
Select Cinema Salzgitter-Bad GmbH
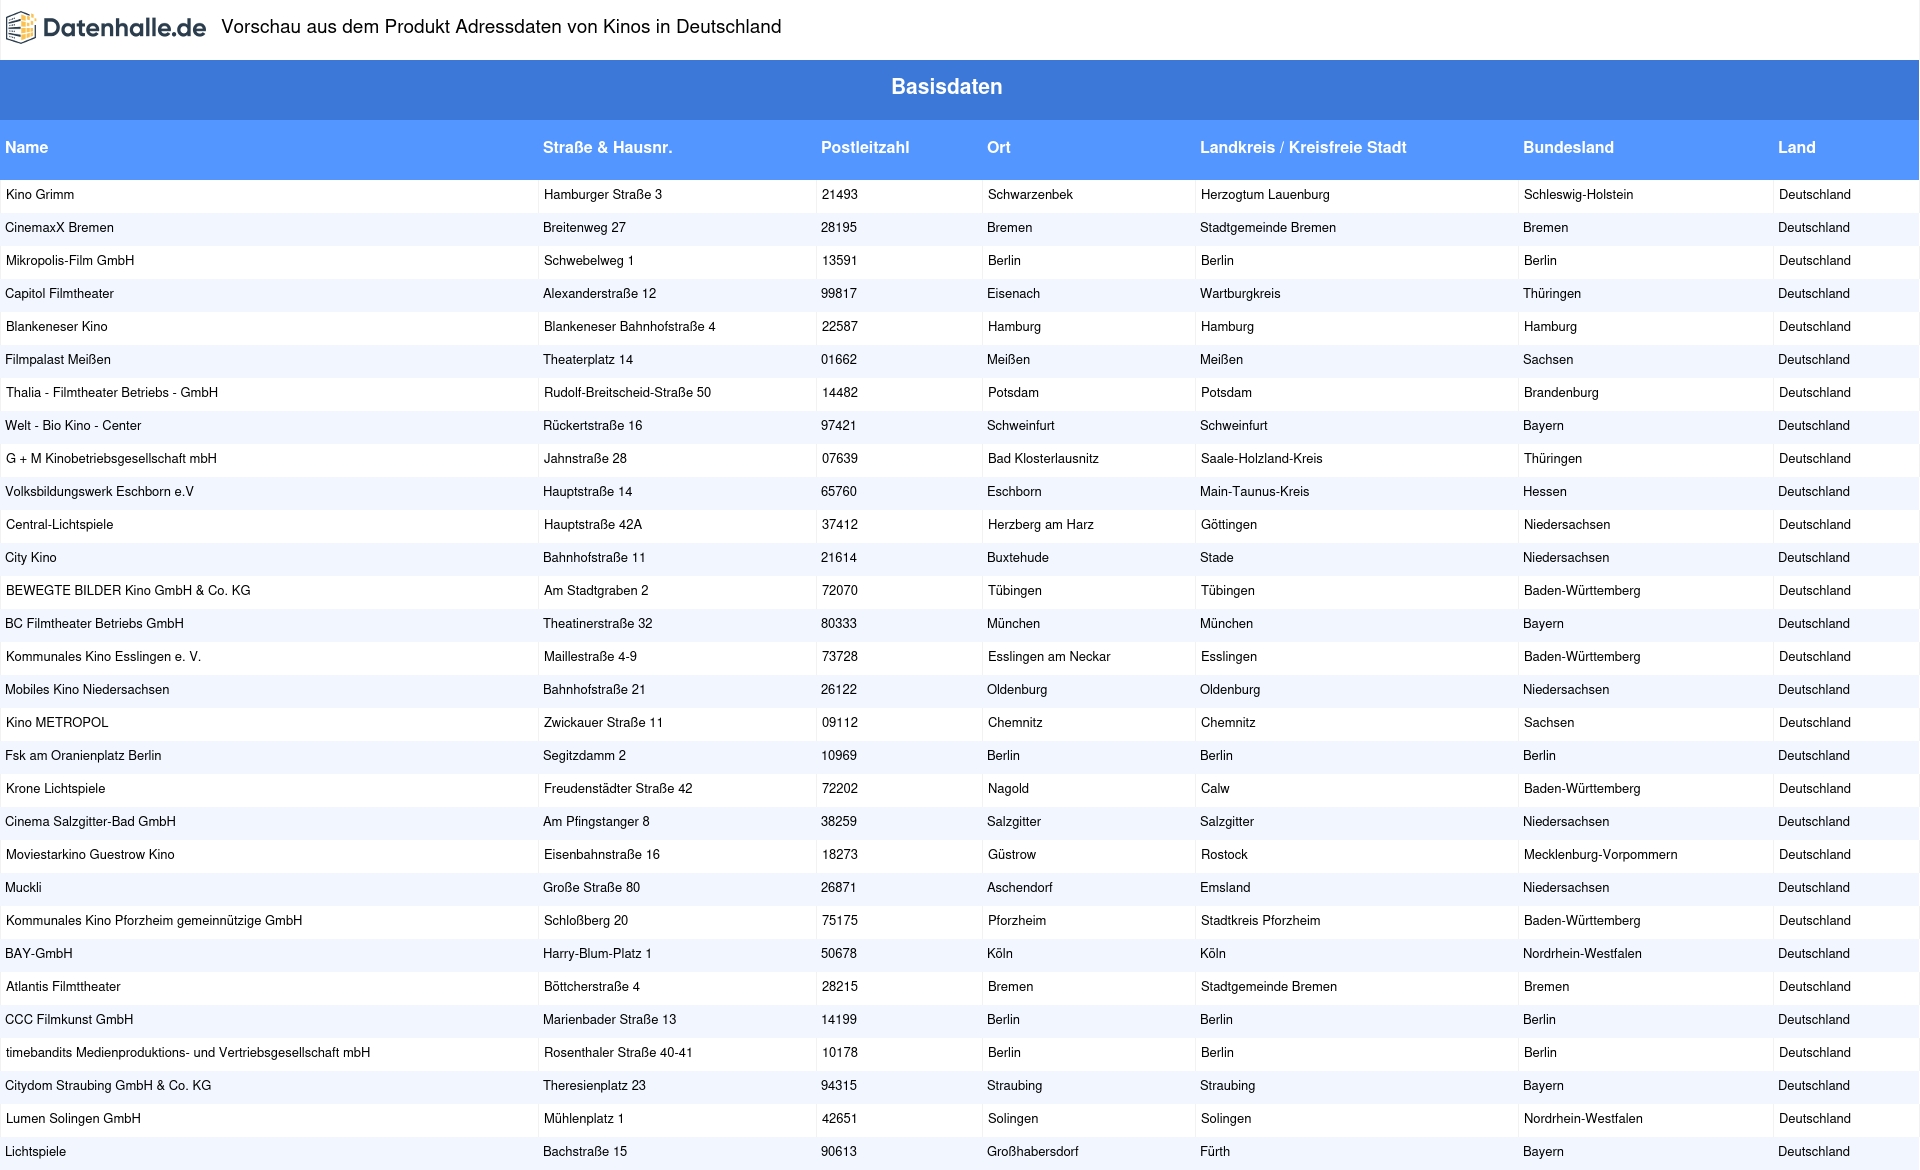click(x=90, y=822)
